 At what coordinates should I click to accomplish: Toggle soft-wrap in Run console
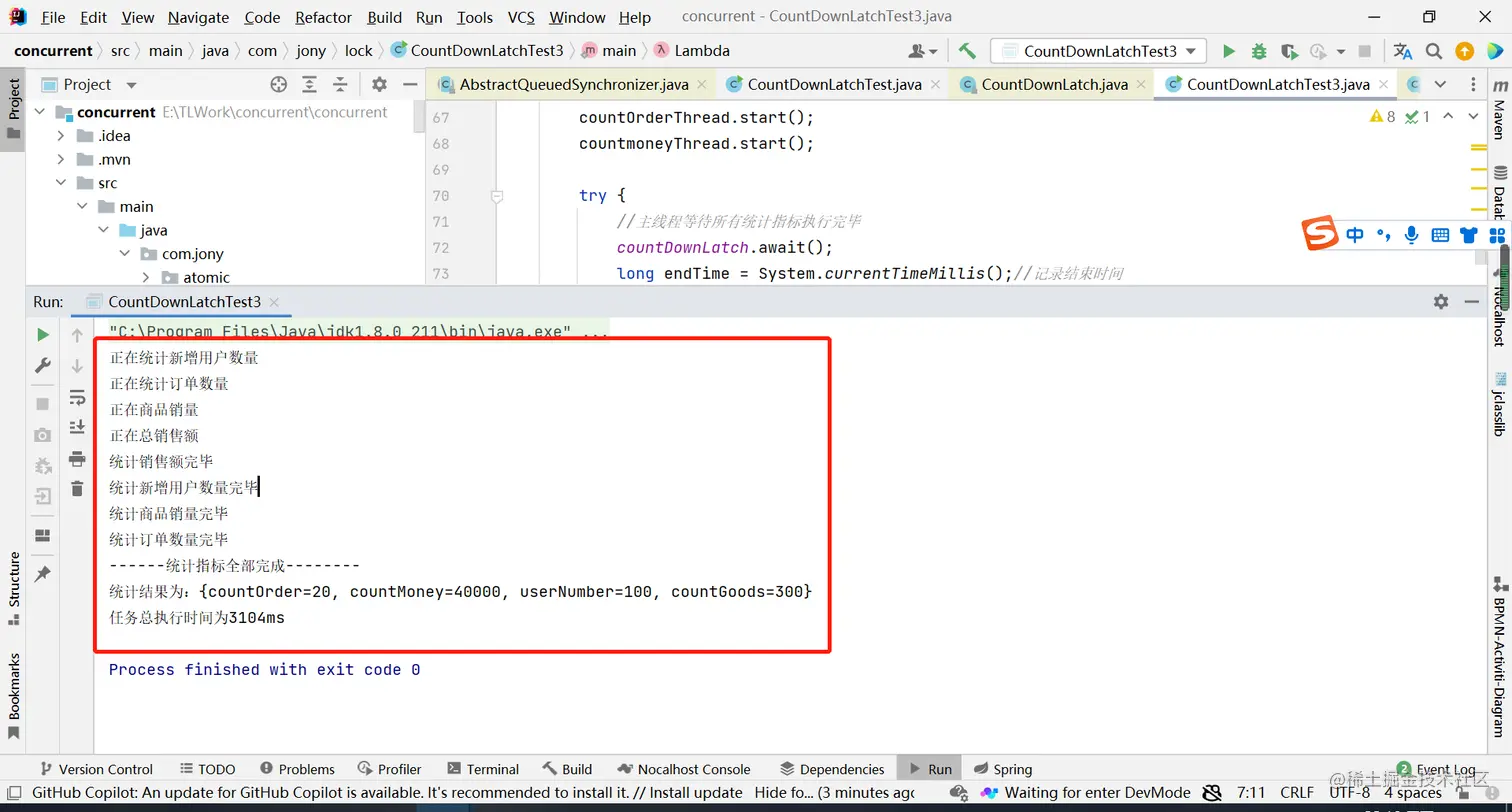point(77,398)
